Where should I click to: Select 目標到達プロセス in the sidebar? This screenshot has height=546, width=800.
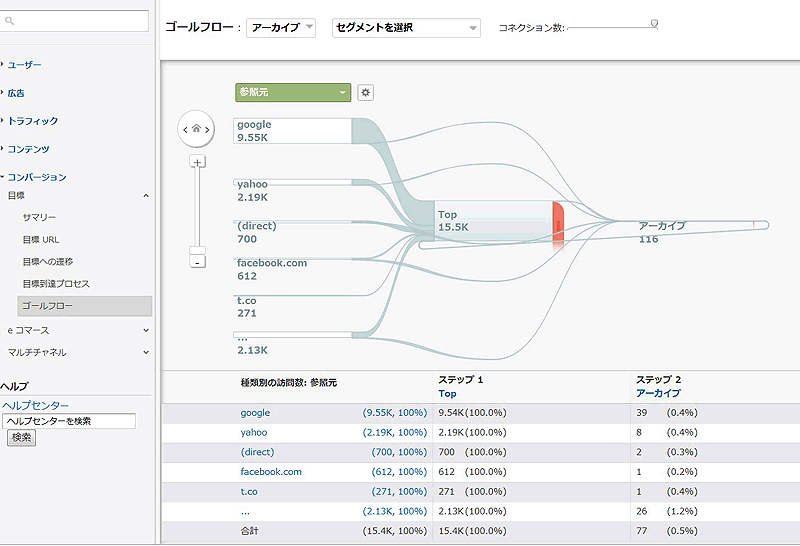tap(56, 284)
